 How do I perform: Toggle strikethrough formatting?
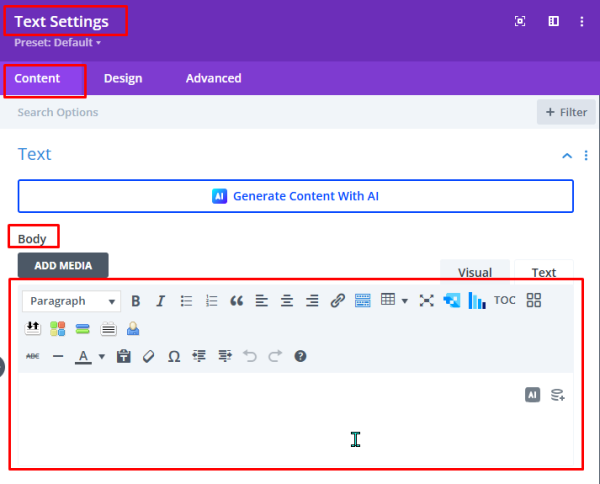(32, 356)
